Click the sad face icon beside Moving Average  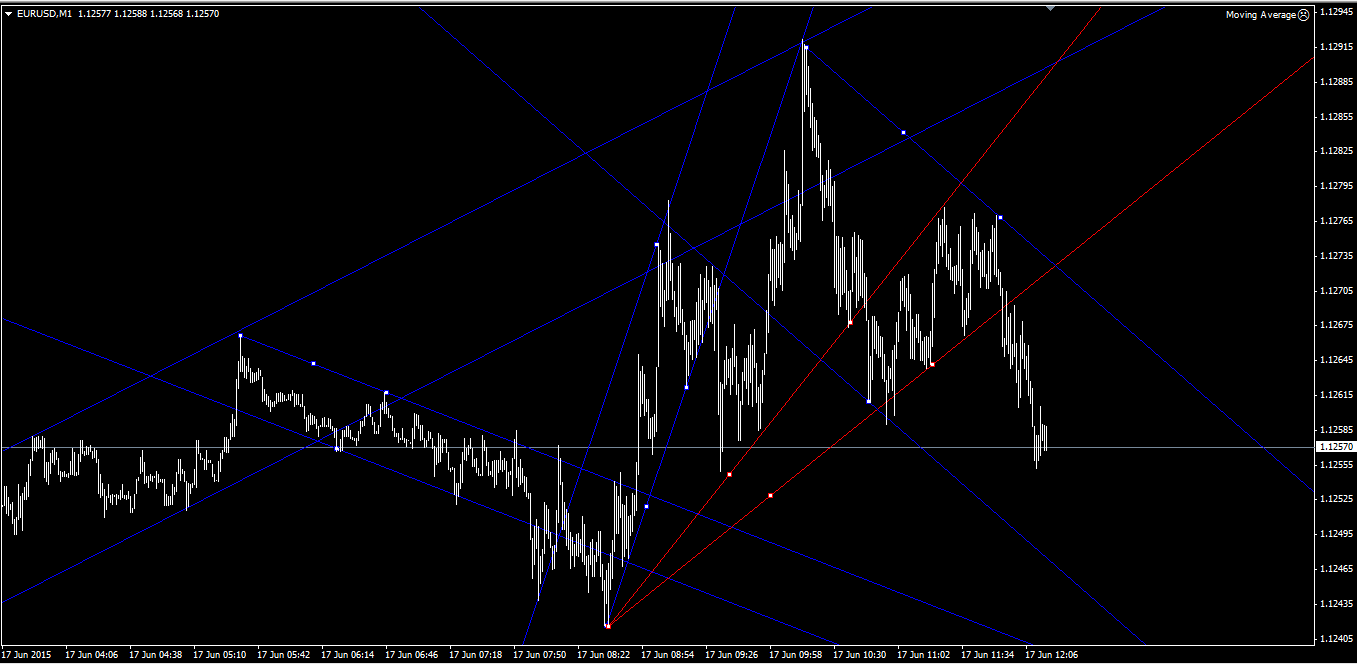1304,15
